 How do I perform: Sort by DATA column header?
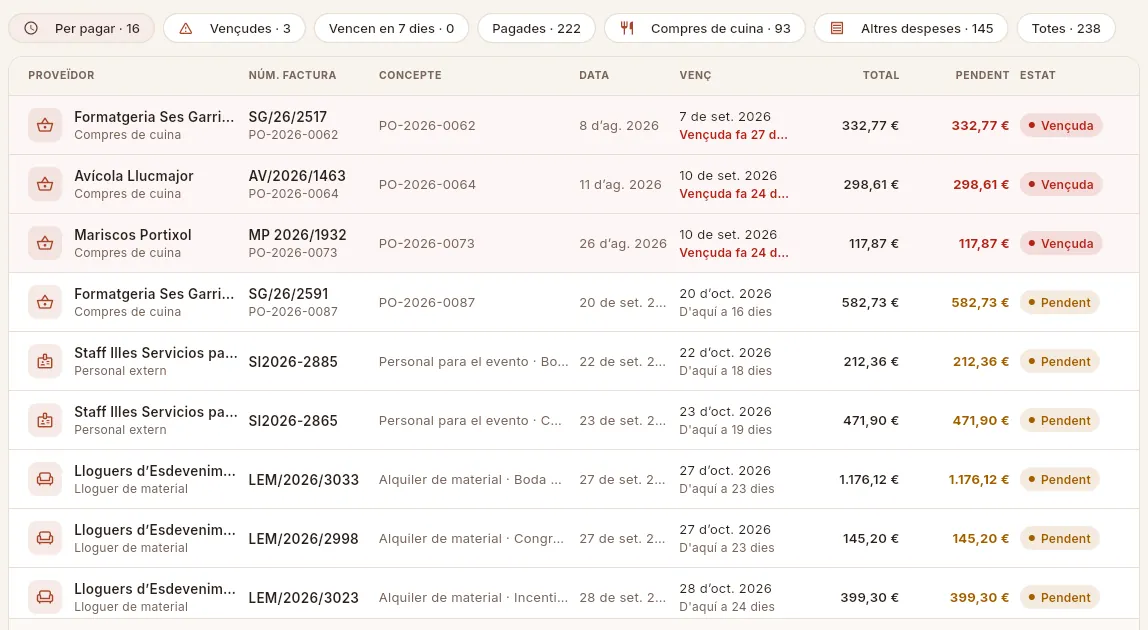(594, 75)
